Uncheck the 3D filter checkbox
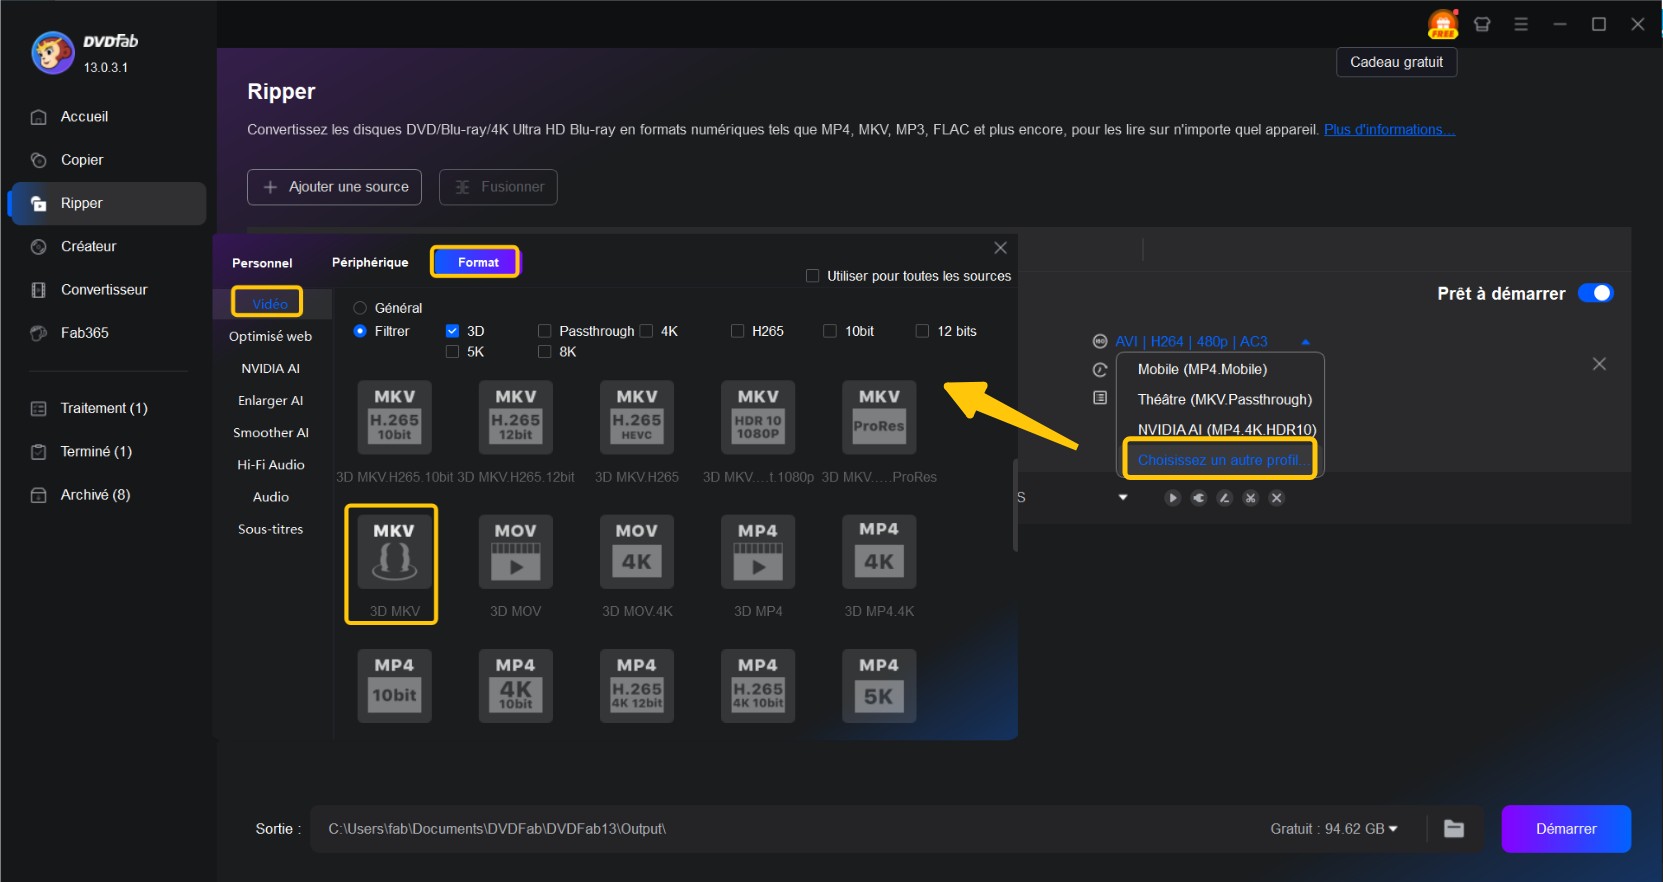Viewport: 1663px width, 882px height. (452, 331)
